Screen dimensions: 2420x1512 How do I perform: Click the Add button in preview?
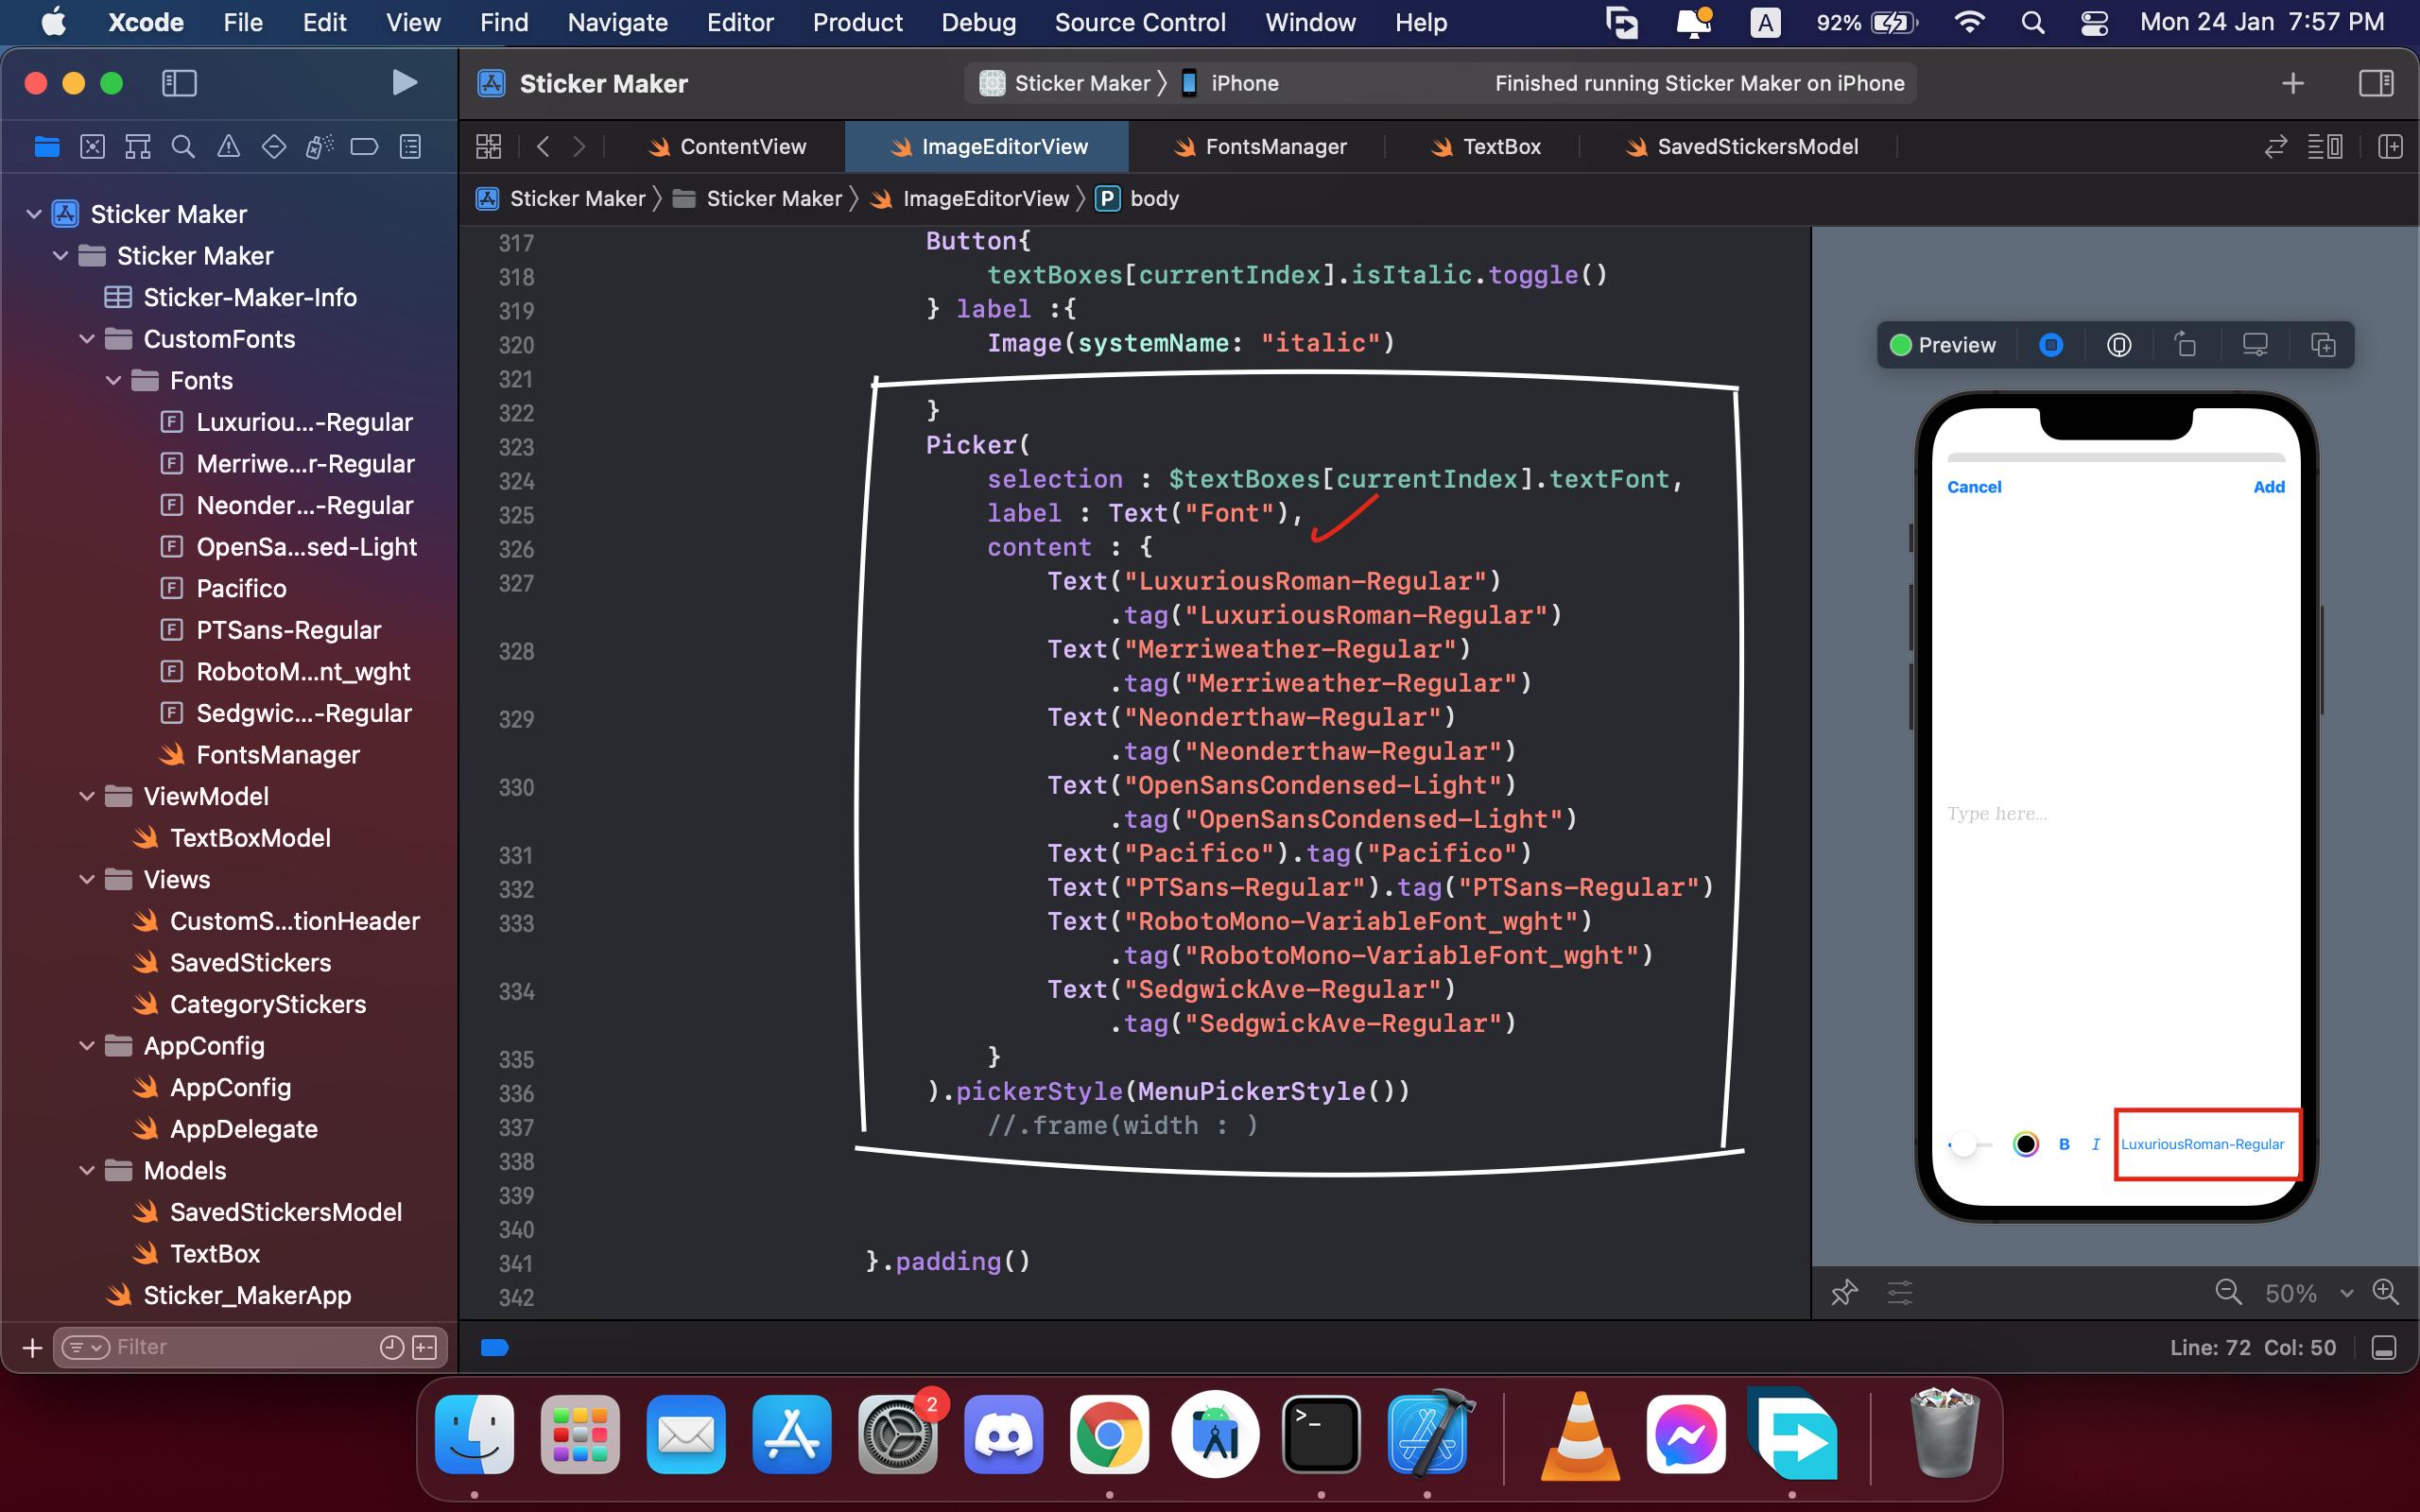[2269, 484]
